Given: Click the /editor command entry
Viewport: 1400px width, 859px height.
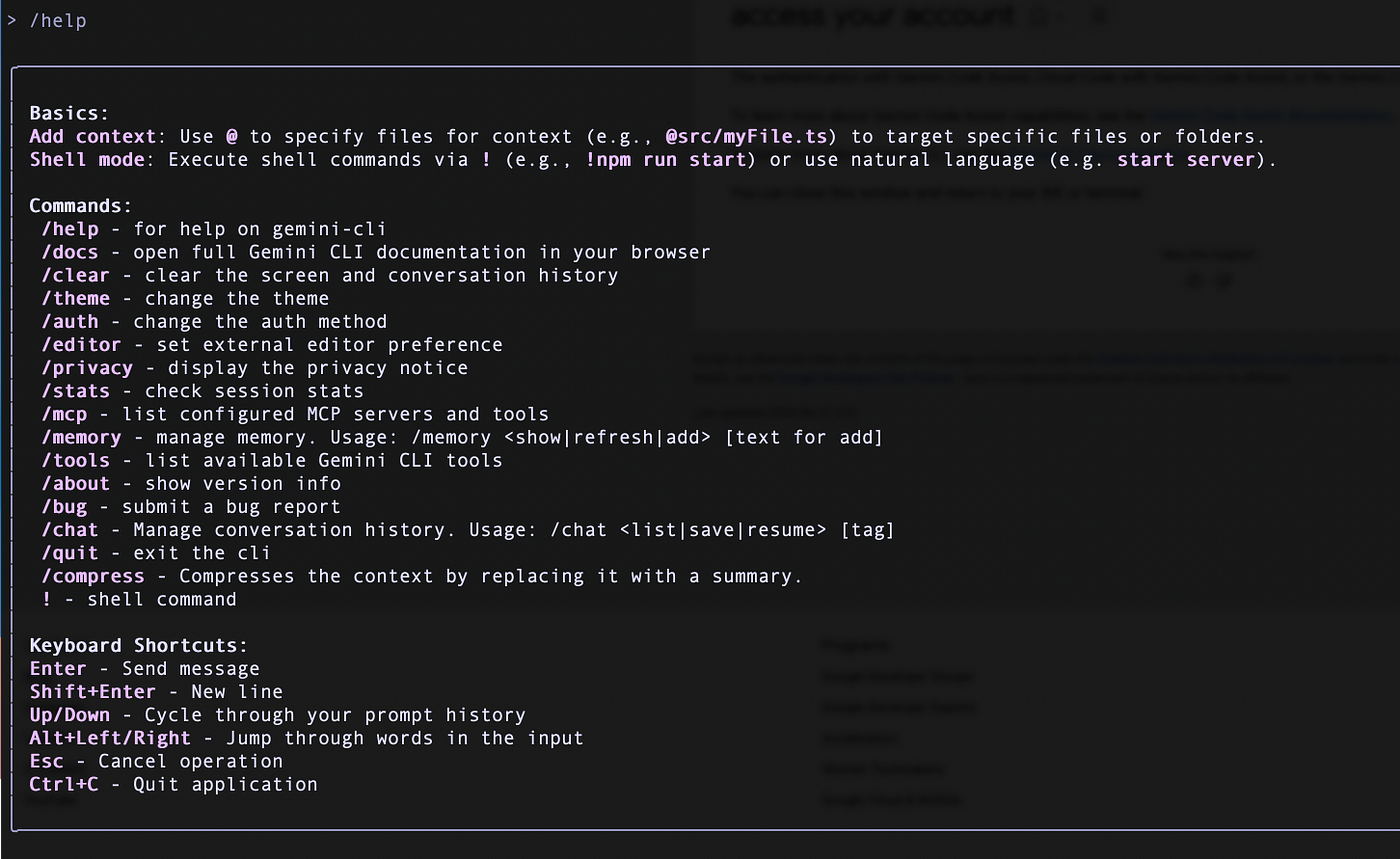Looking at the screenshot, I should click(x=272, y=344).
